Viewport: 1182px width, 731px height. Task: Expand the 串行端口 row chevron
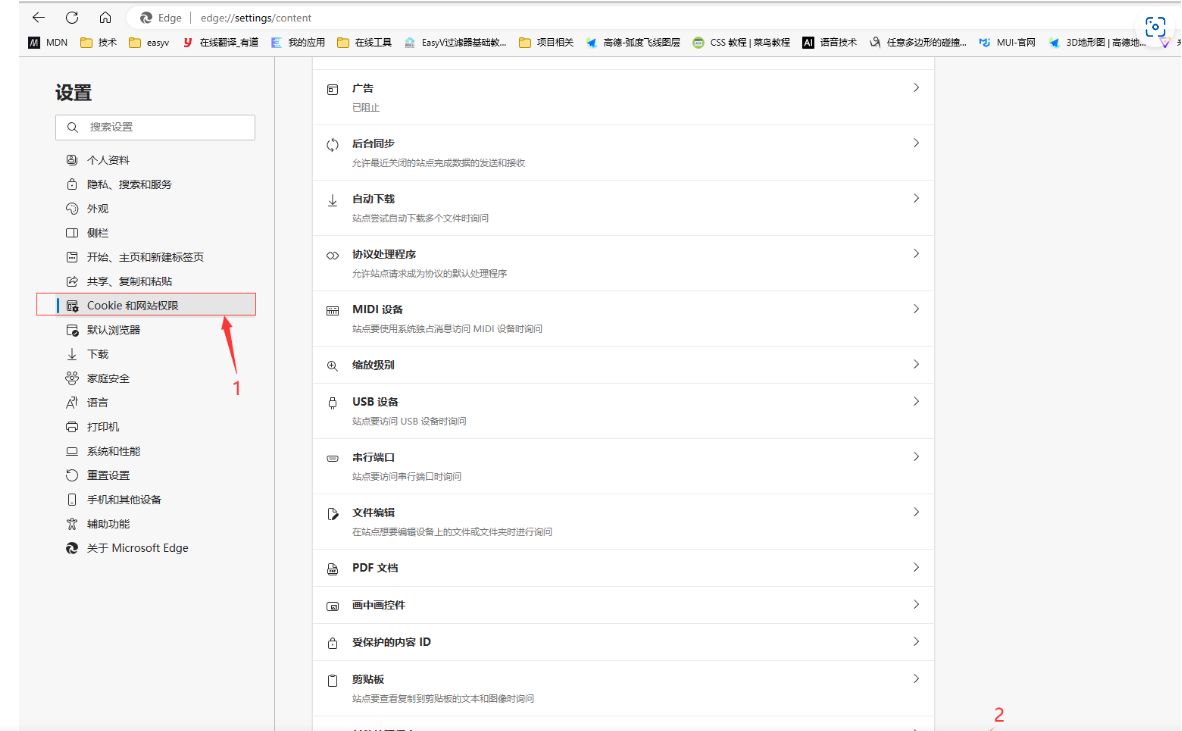(x=916, y=457)
